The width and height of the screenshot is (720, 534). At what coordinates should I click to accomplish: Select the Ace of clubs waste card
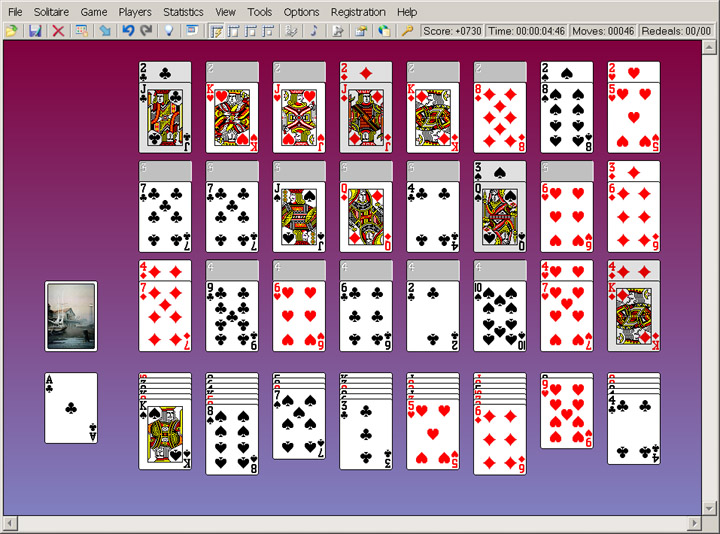coord(71,408)
